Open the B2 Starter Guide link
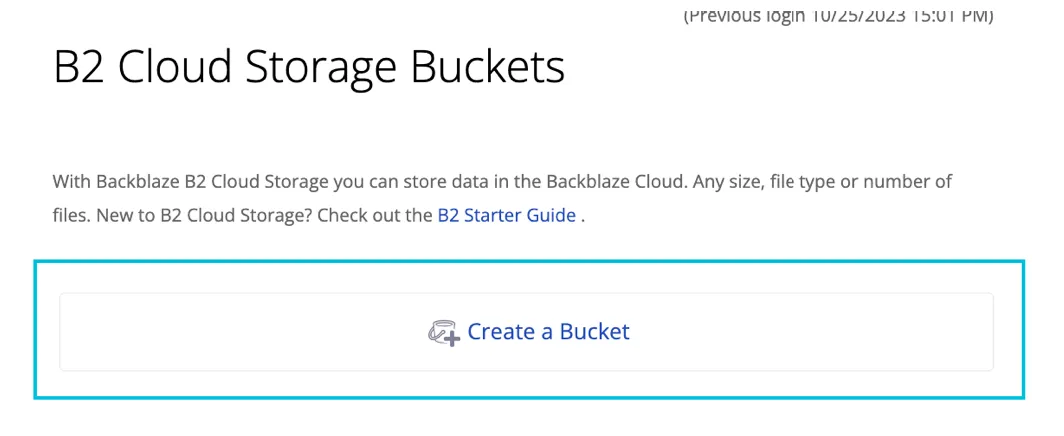This screenshot has height=436, width=1064. point(506,215)
